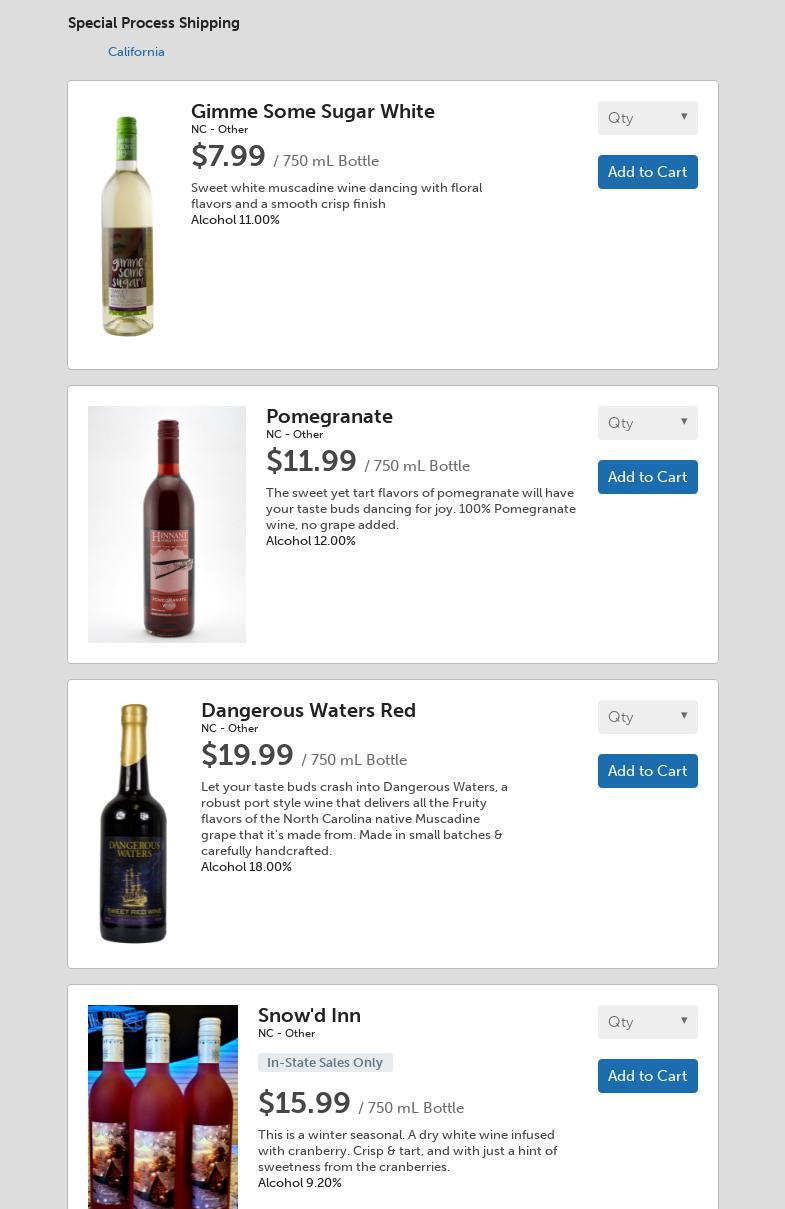Open the California shipping link

(x=136, y=52)
